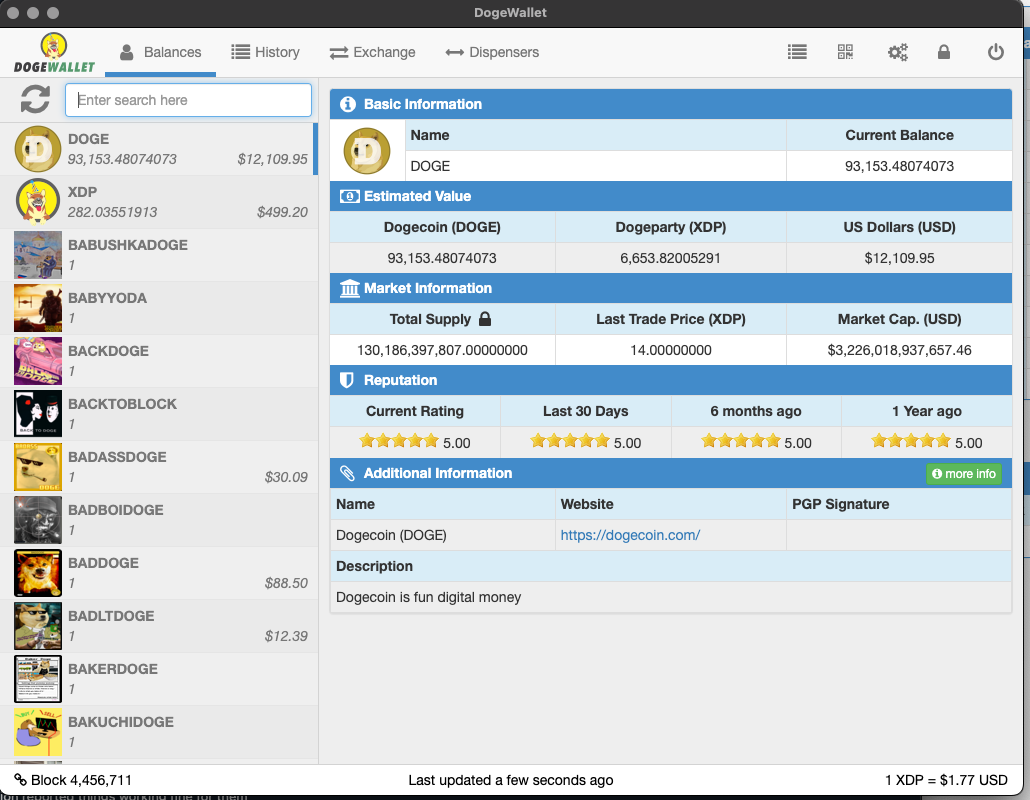The image size is (1030, 800).
Task: Click the BACKDOGE card thumbnail
Action: coord(38,361)
